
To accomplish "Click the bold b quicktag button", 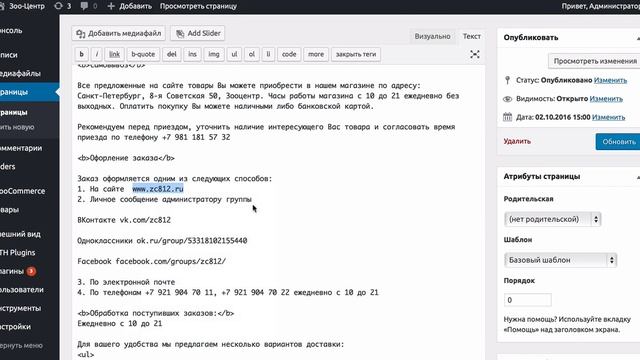I will tap(82, 54).
